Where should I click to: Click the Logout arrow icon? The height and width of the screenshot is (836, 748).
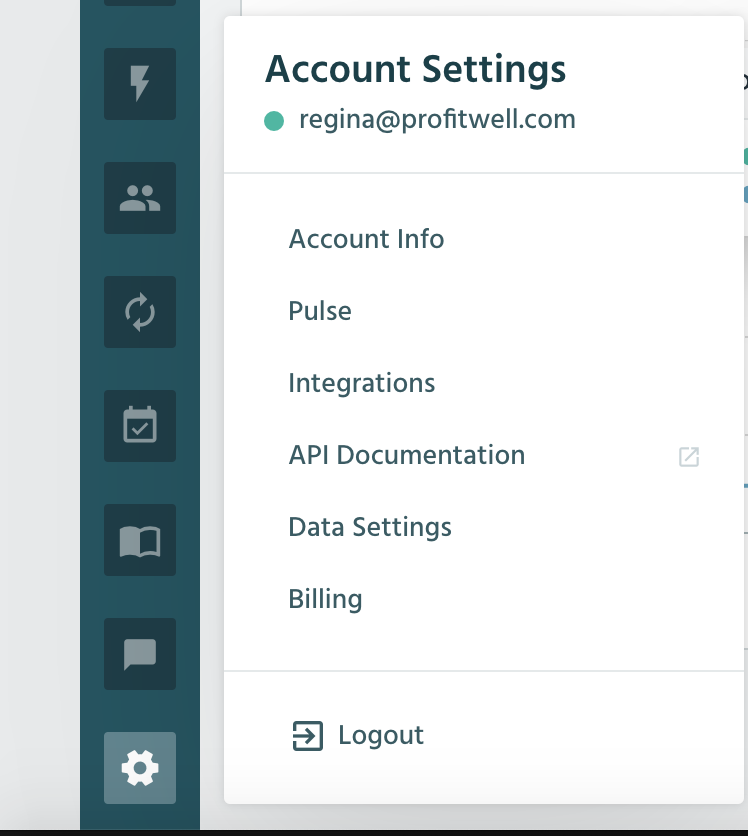coord(308,736)
